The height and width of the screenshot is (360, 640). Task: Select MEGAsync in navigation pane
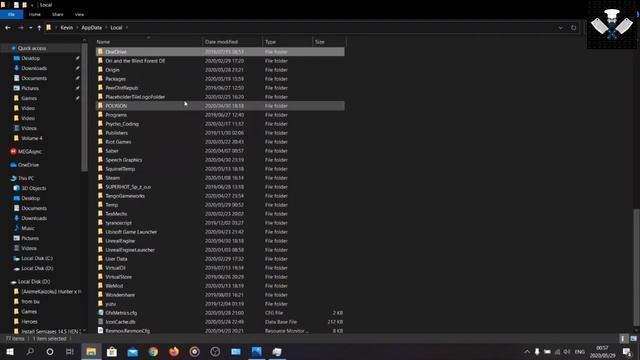(x=29, y=151)
